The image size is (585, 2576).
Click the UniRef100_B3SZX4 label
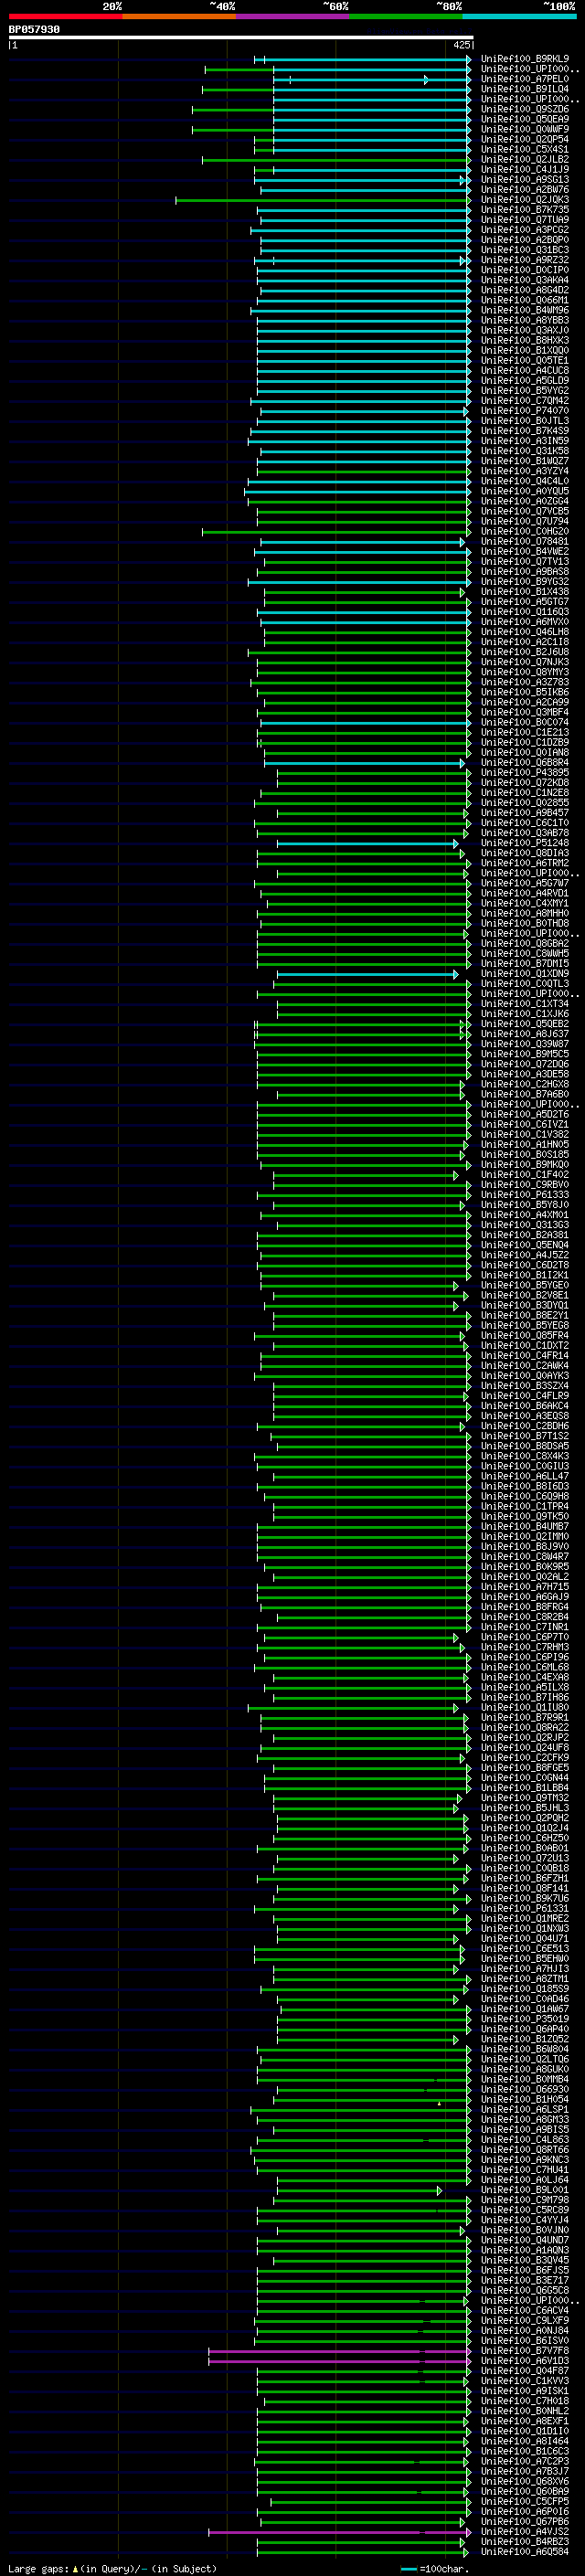[x=524, y=1386]
